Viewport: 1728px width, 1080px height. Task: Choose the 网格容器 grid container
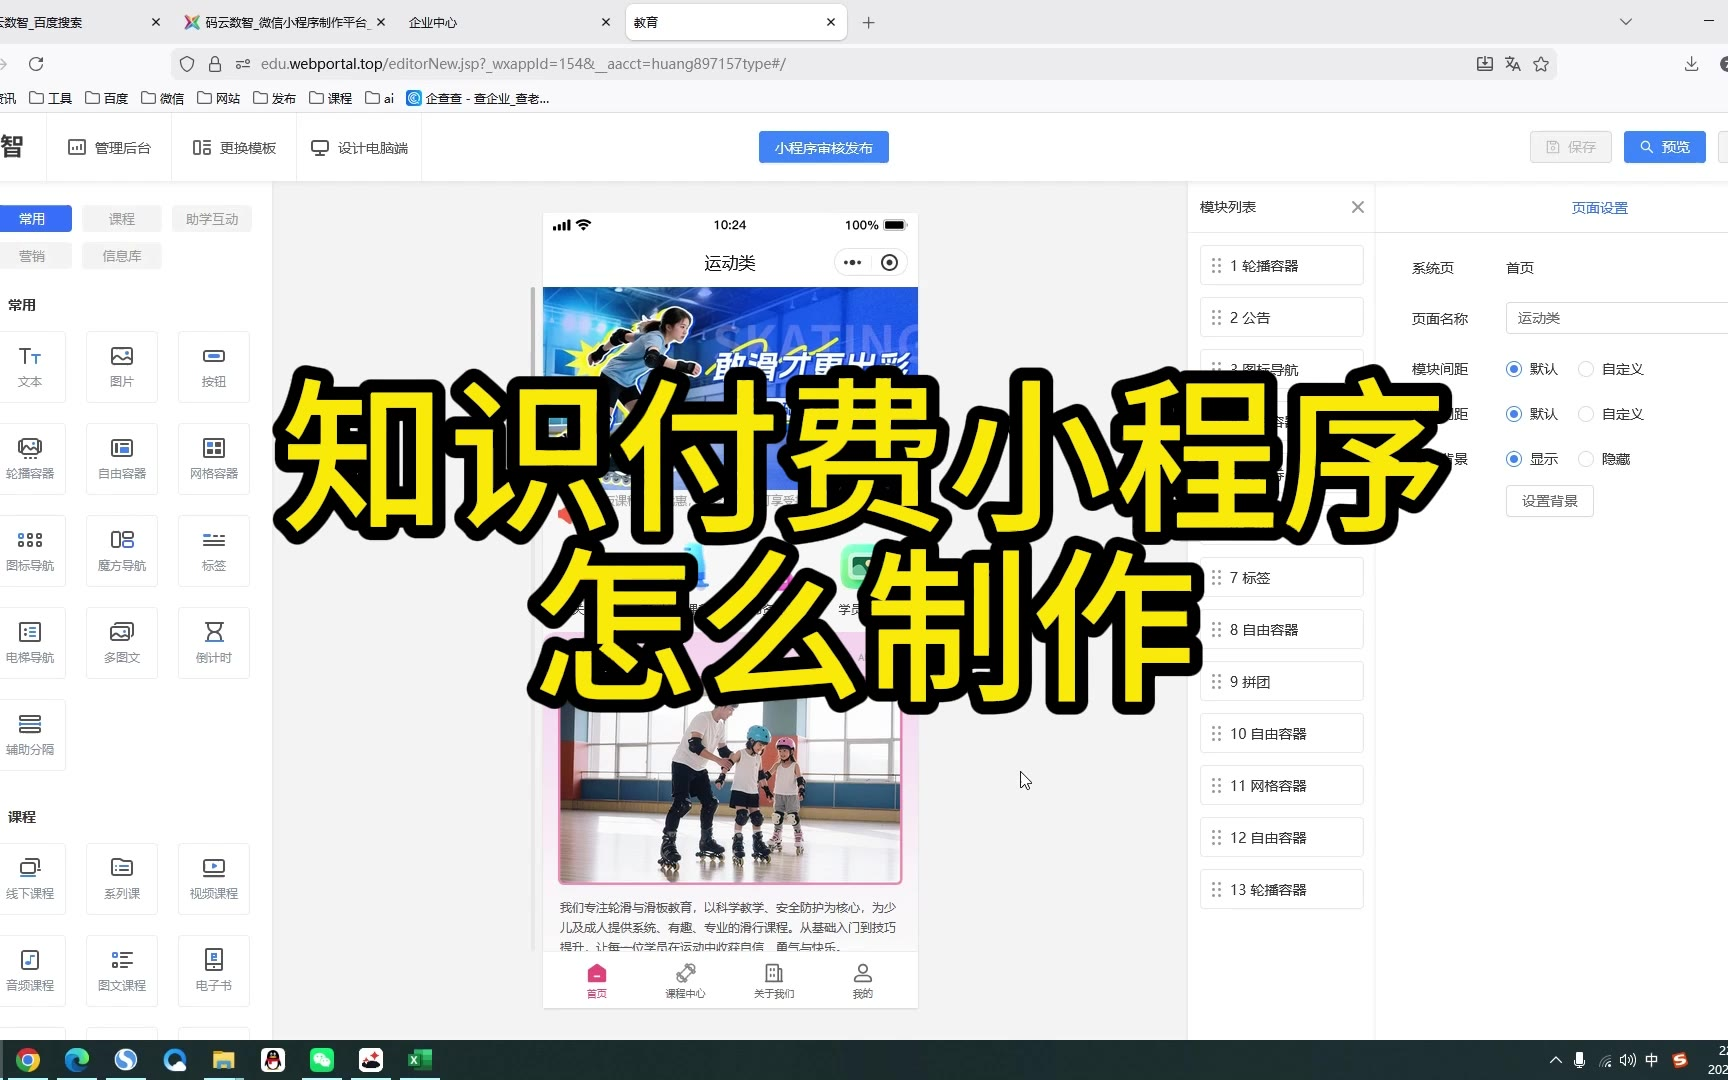[213, 458]
